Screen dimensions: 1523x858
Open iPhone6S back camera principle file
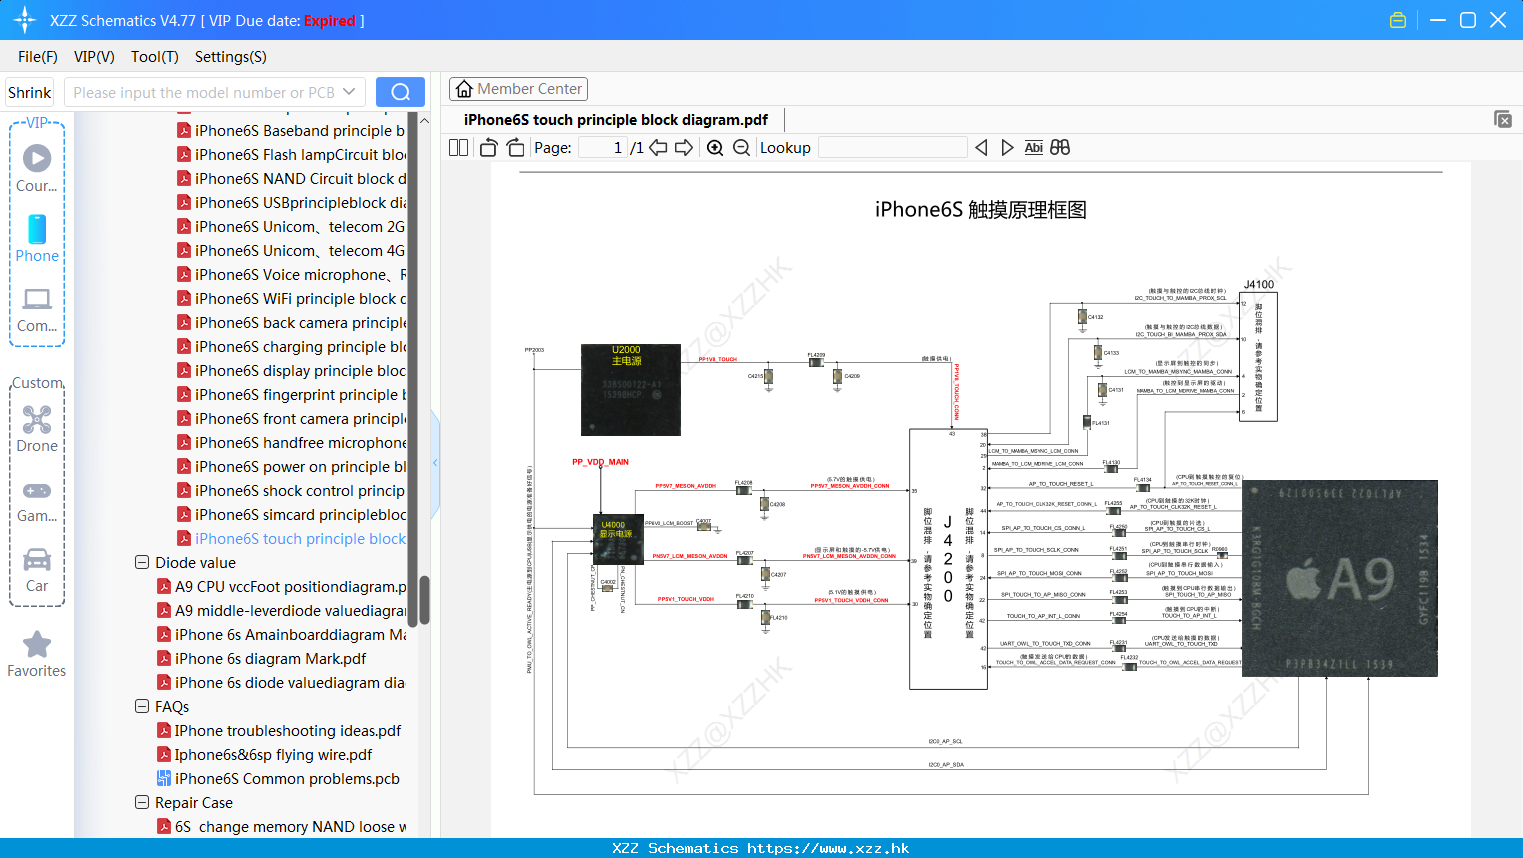tap(291, 323)
